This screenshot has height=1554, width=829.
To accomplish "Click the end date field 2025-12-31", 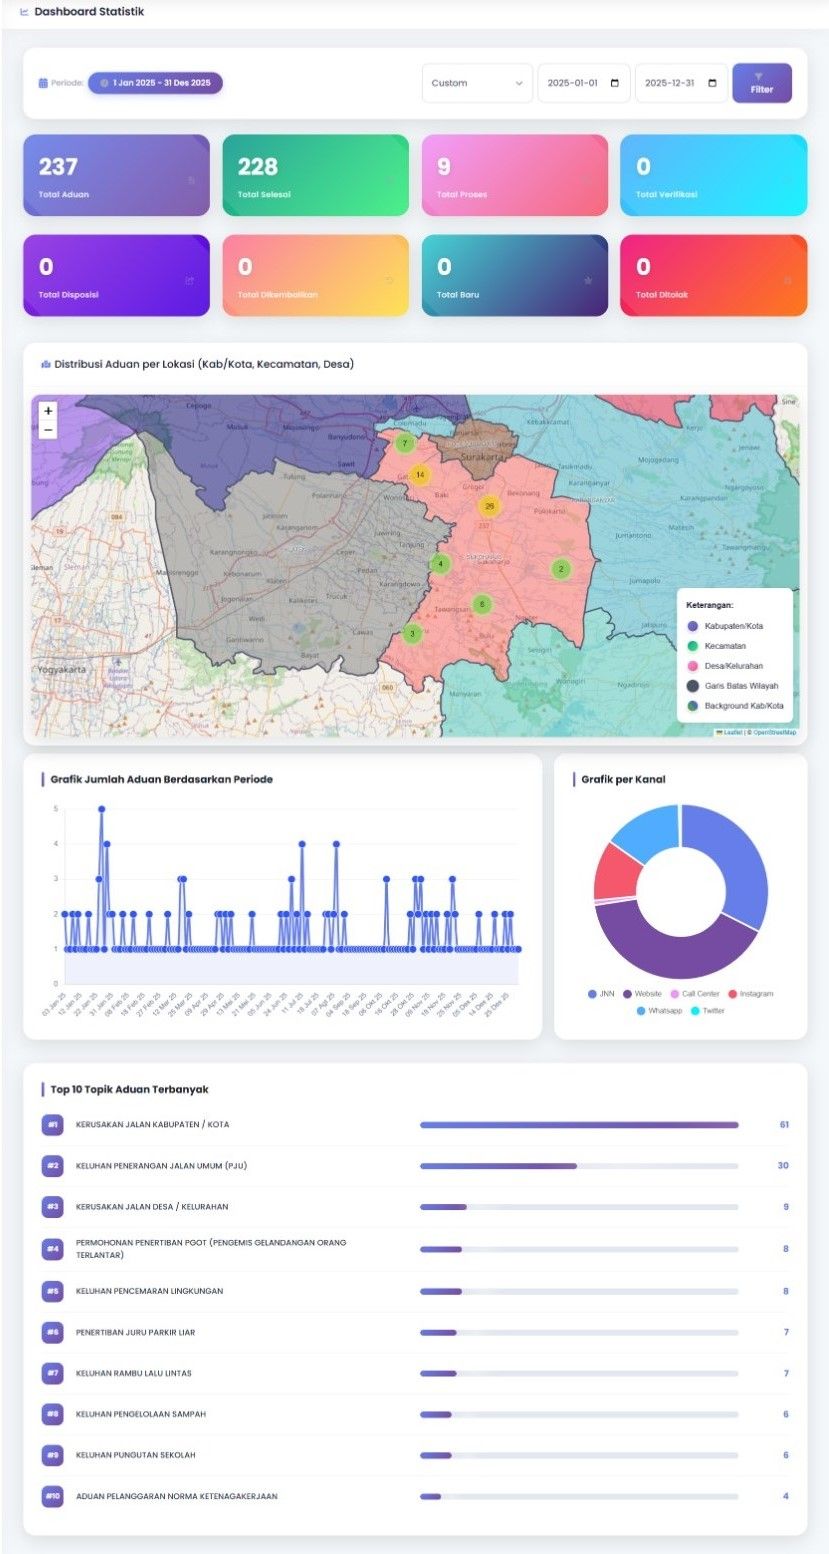I will point(670,83).
